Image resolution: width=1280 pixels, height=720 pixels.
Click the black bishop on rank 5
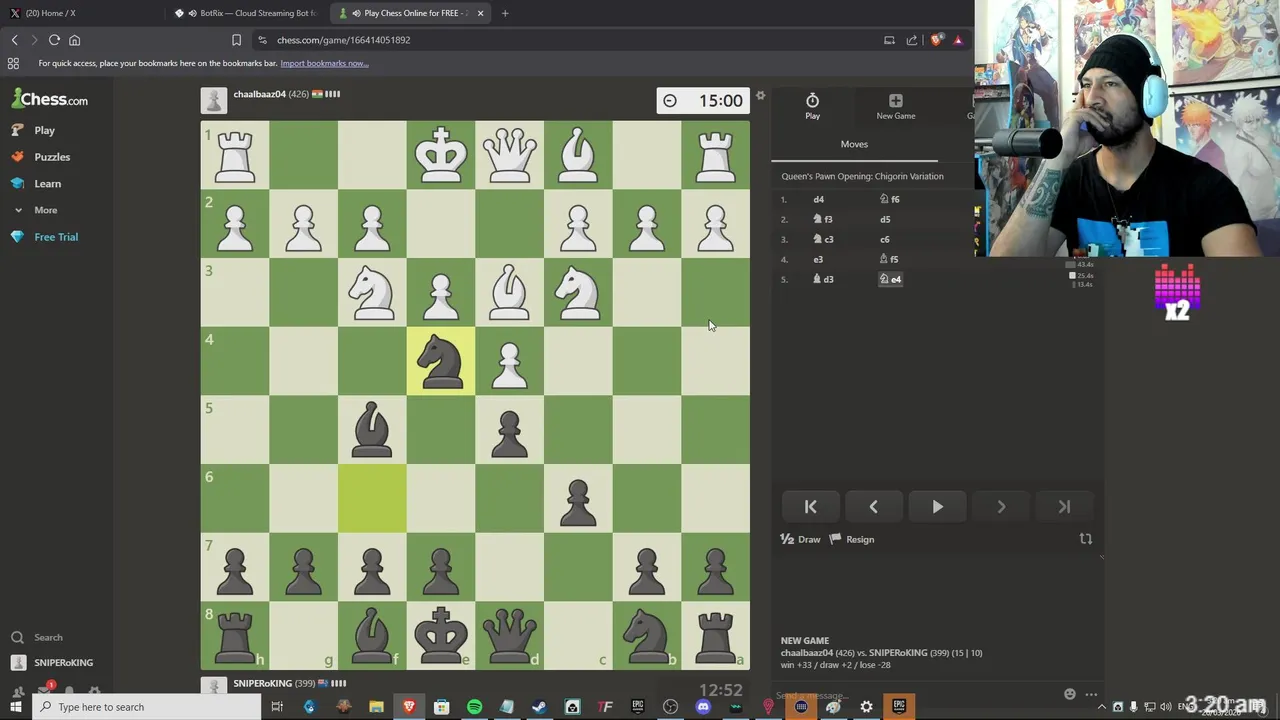point(372,430)
